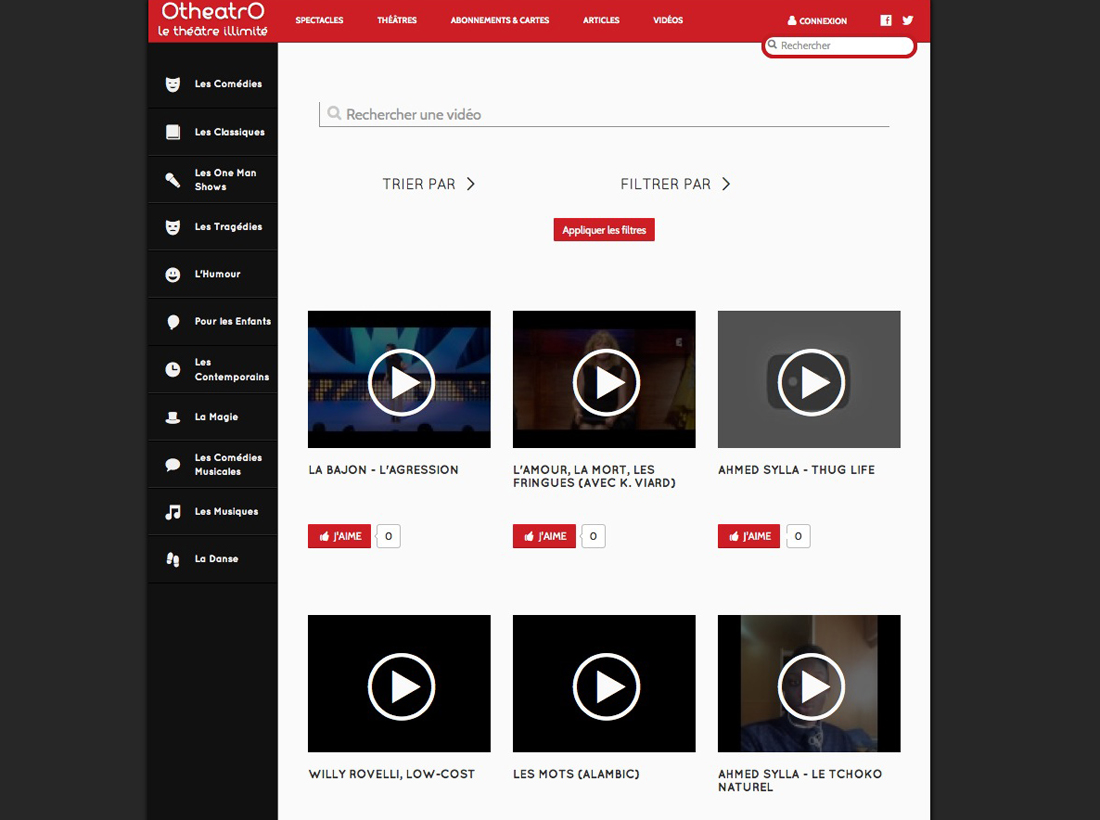This screenshot has width=1100, height=820.
Task: Go to Abonnements & Cartes menu
Action: tap(500, 20)
